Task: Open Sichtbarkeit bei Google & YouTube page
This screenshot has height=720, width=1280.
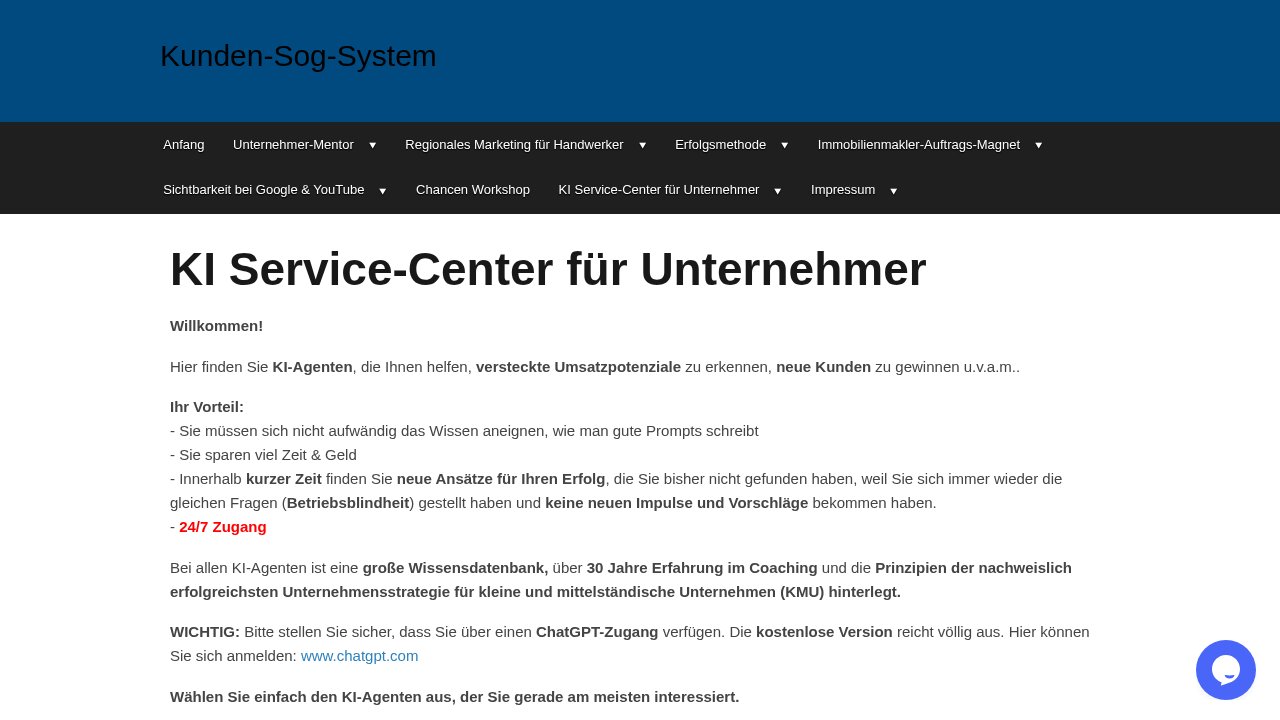Action: pos(264,190)
